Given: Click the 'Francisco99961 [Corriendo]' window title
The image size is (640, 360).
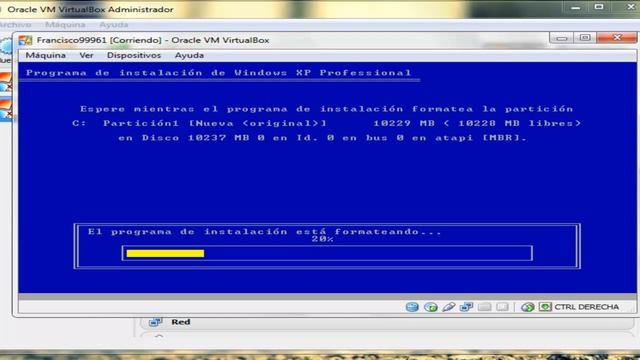Looking at the screenshot, I should 153,40.
